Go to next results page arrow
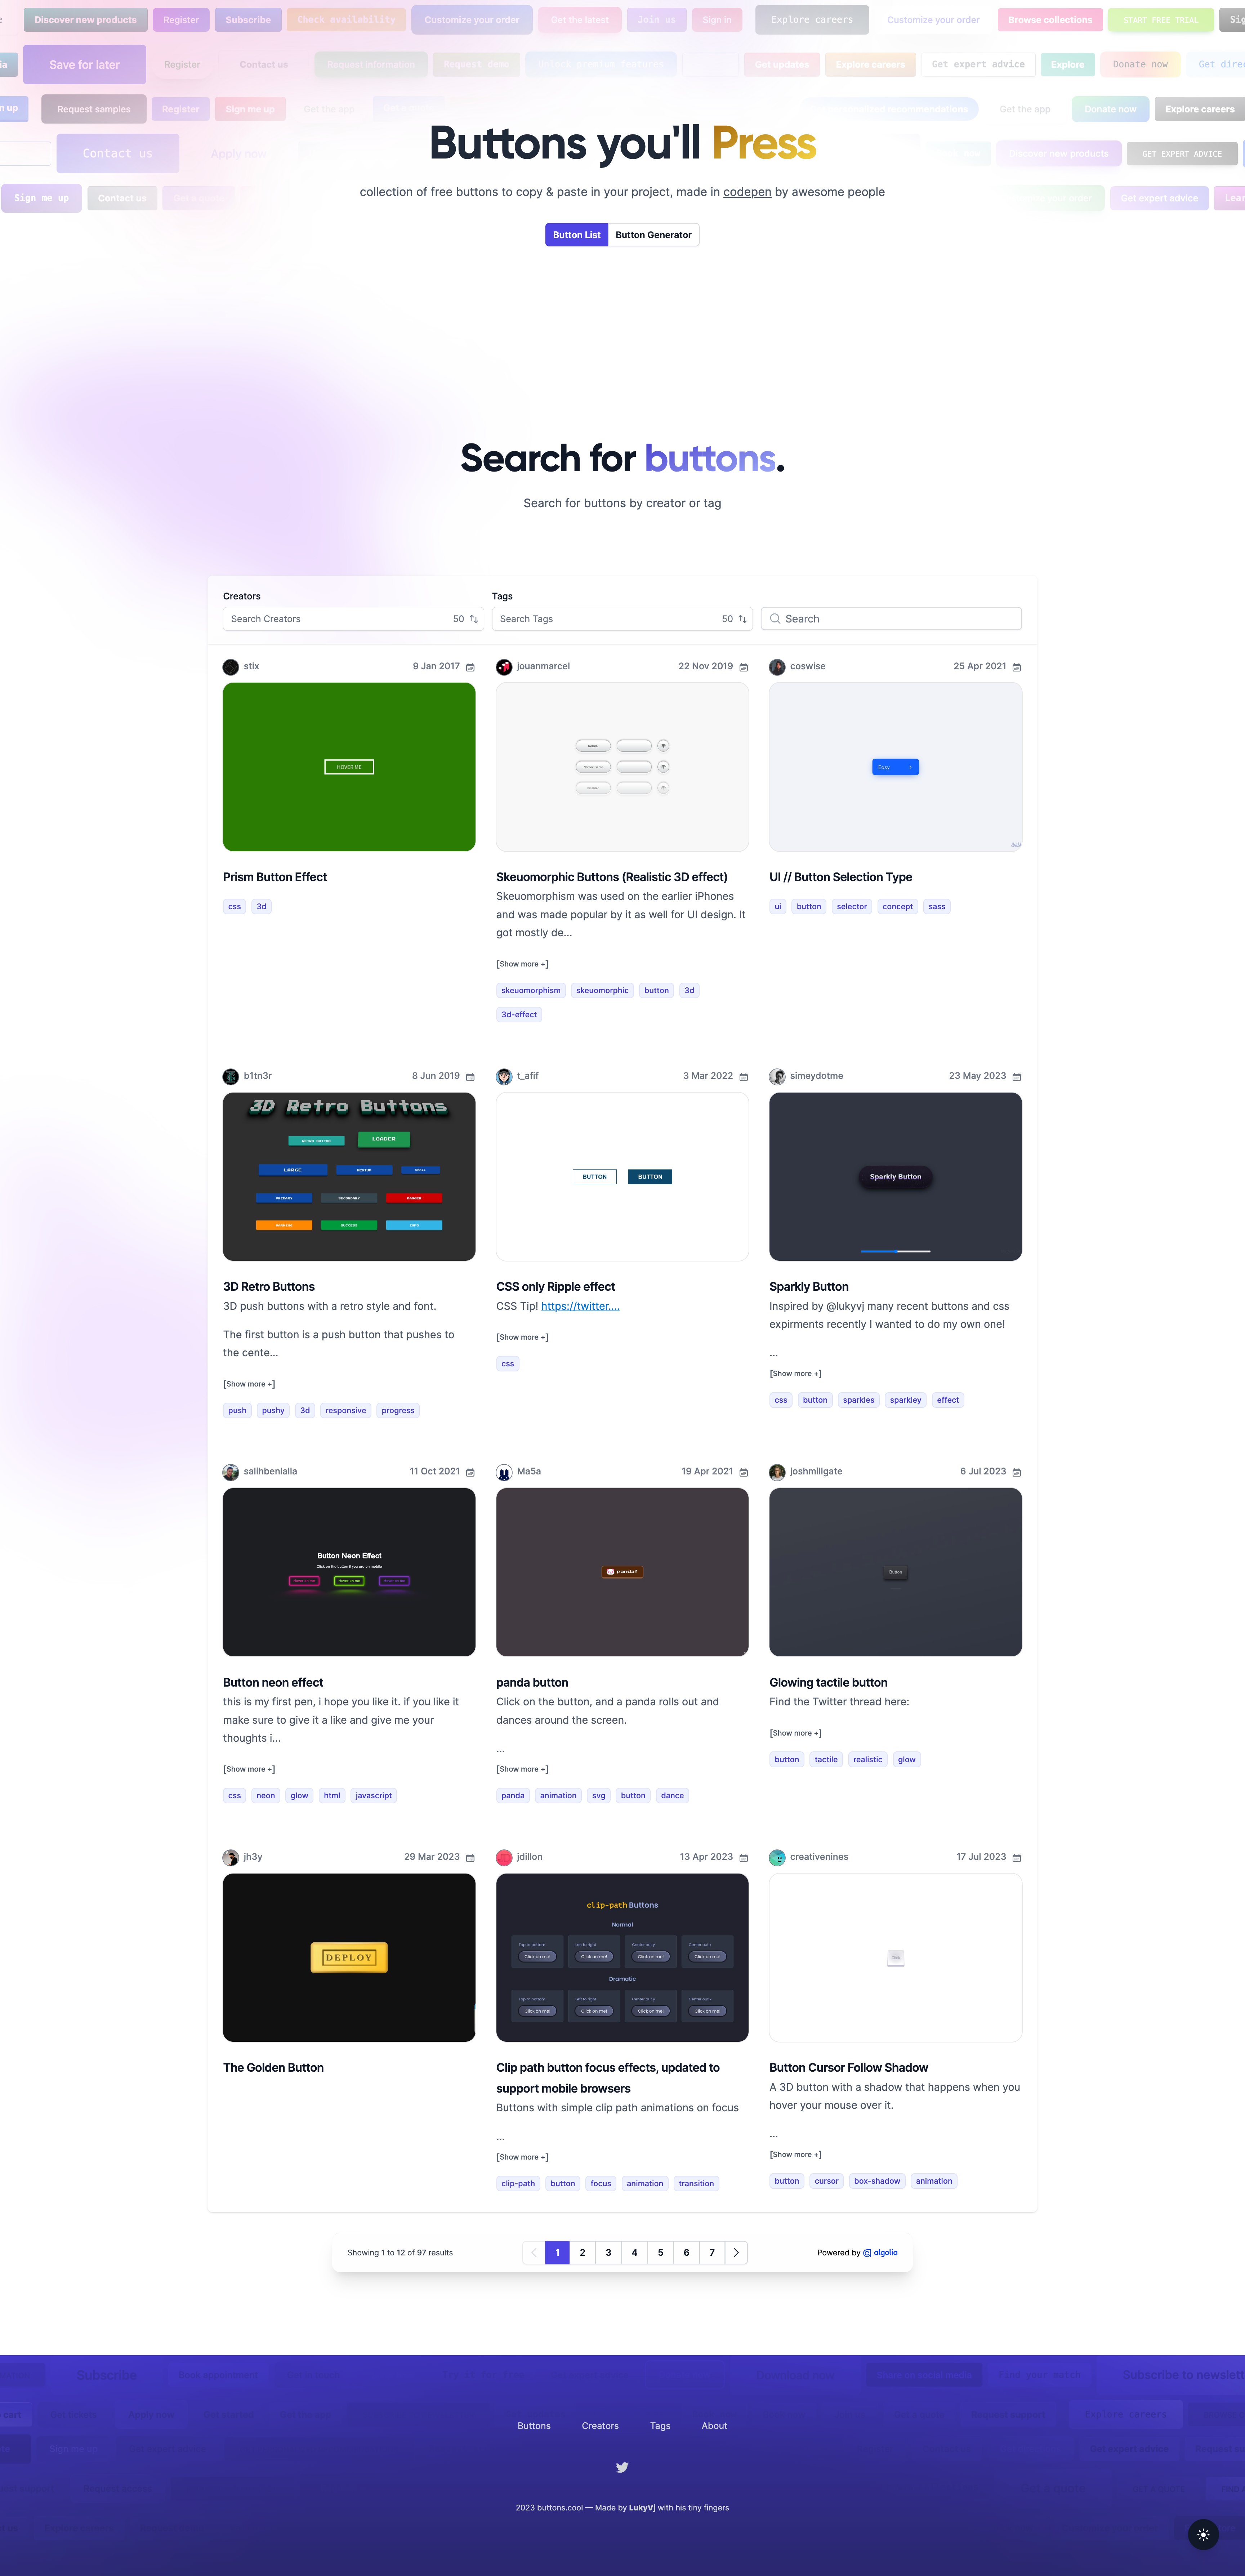1245x2576 pixels. tap(736, 2253)
